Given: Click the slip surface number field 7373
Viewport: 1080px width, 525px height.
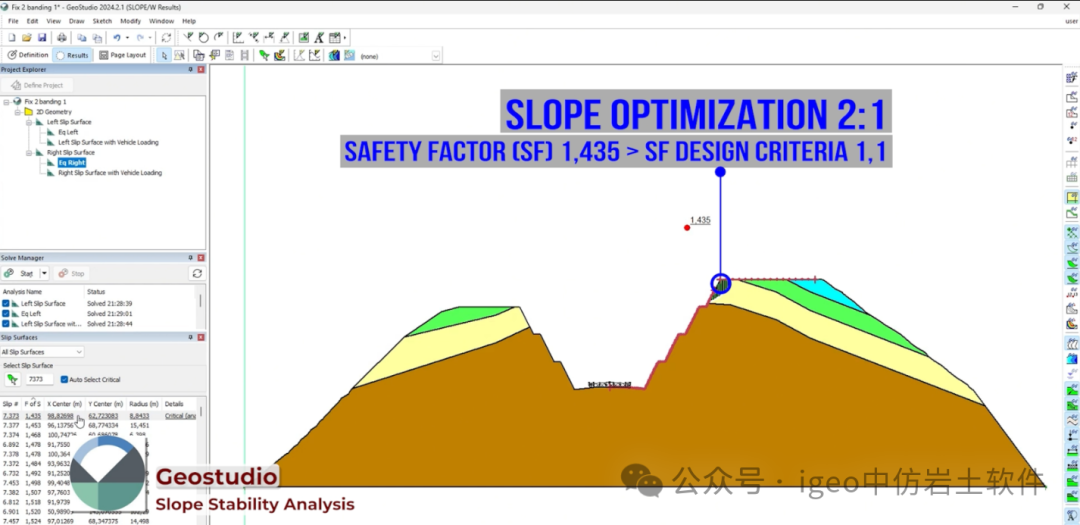Looking at the screenshot, I should tap(39, 379).
